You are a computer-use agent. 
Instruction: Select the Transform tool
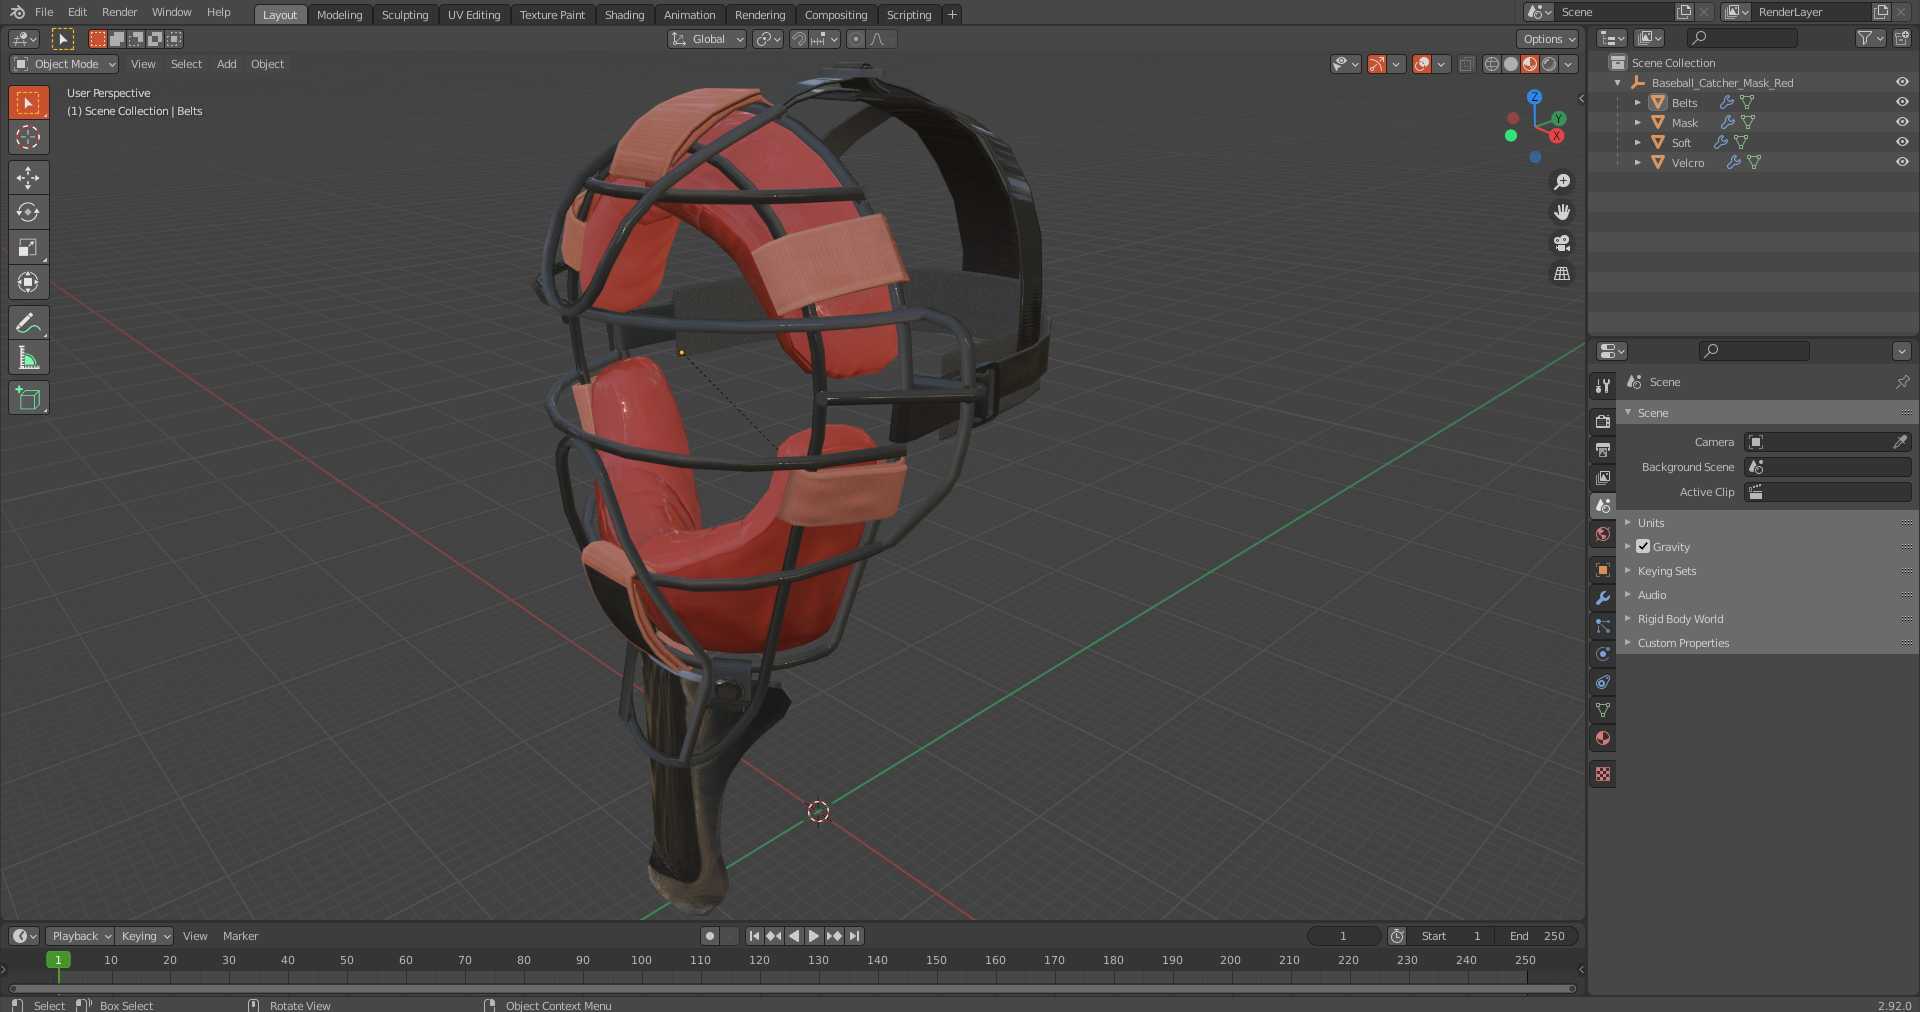28,282
